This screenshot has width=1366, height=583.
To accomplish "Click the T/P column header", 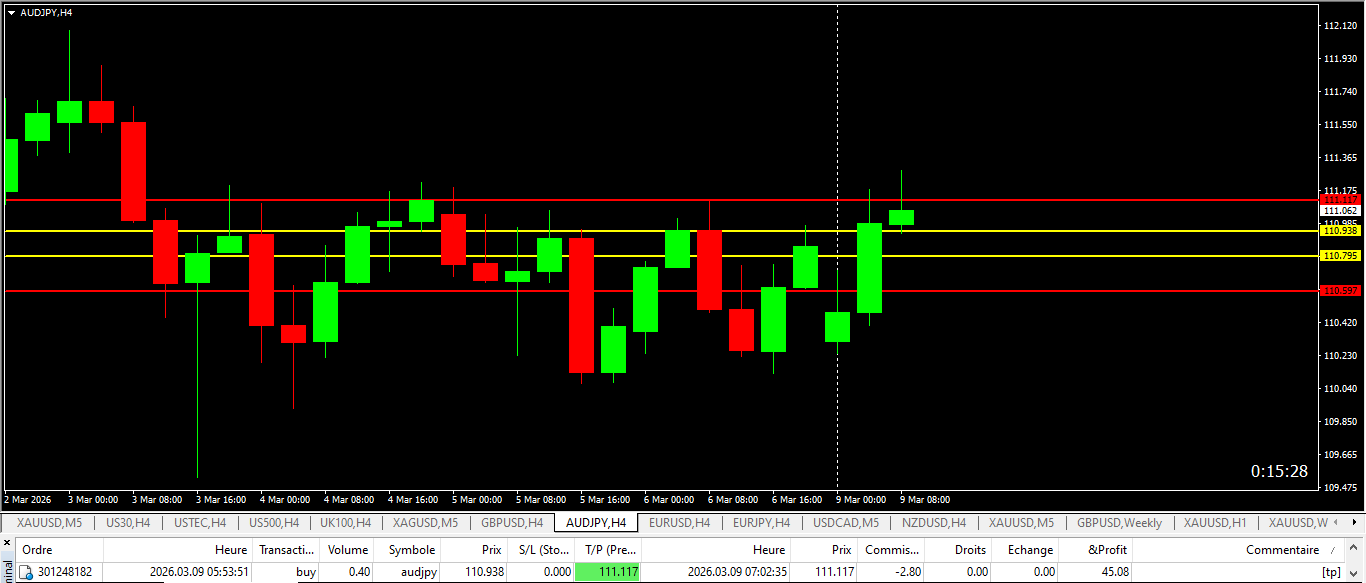I will tap(608, 549).
